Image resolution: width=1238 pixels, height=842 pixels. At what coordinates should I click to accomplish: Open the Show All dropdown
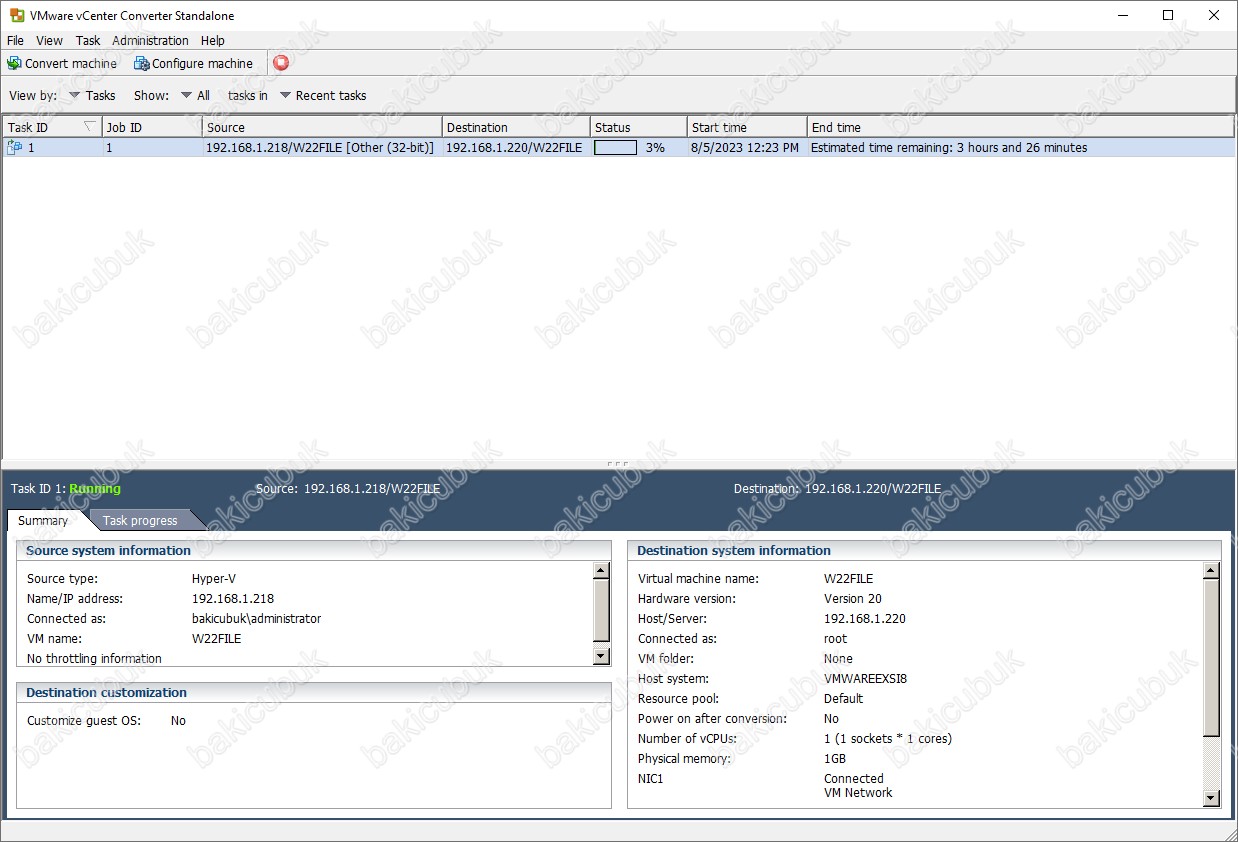coord(195,96)
